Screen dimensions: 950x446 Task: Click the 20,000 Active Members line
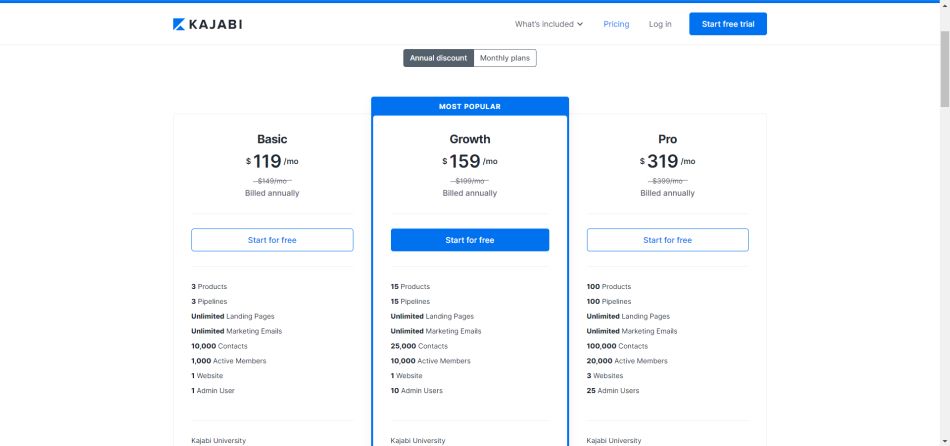(626, 361)
